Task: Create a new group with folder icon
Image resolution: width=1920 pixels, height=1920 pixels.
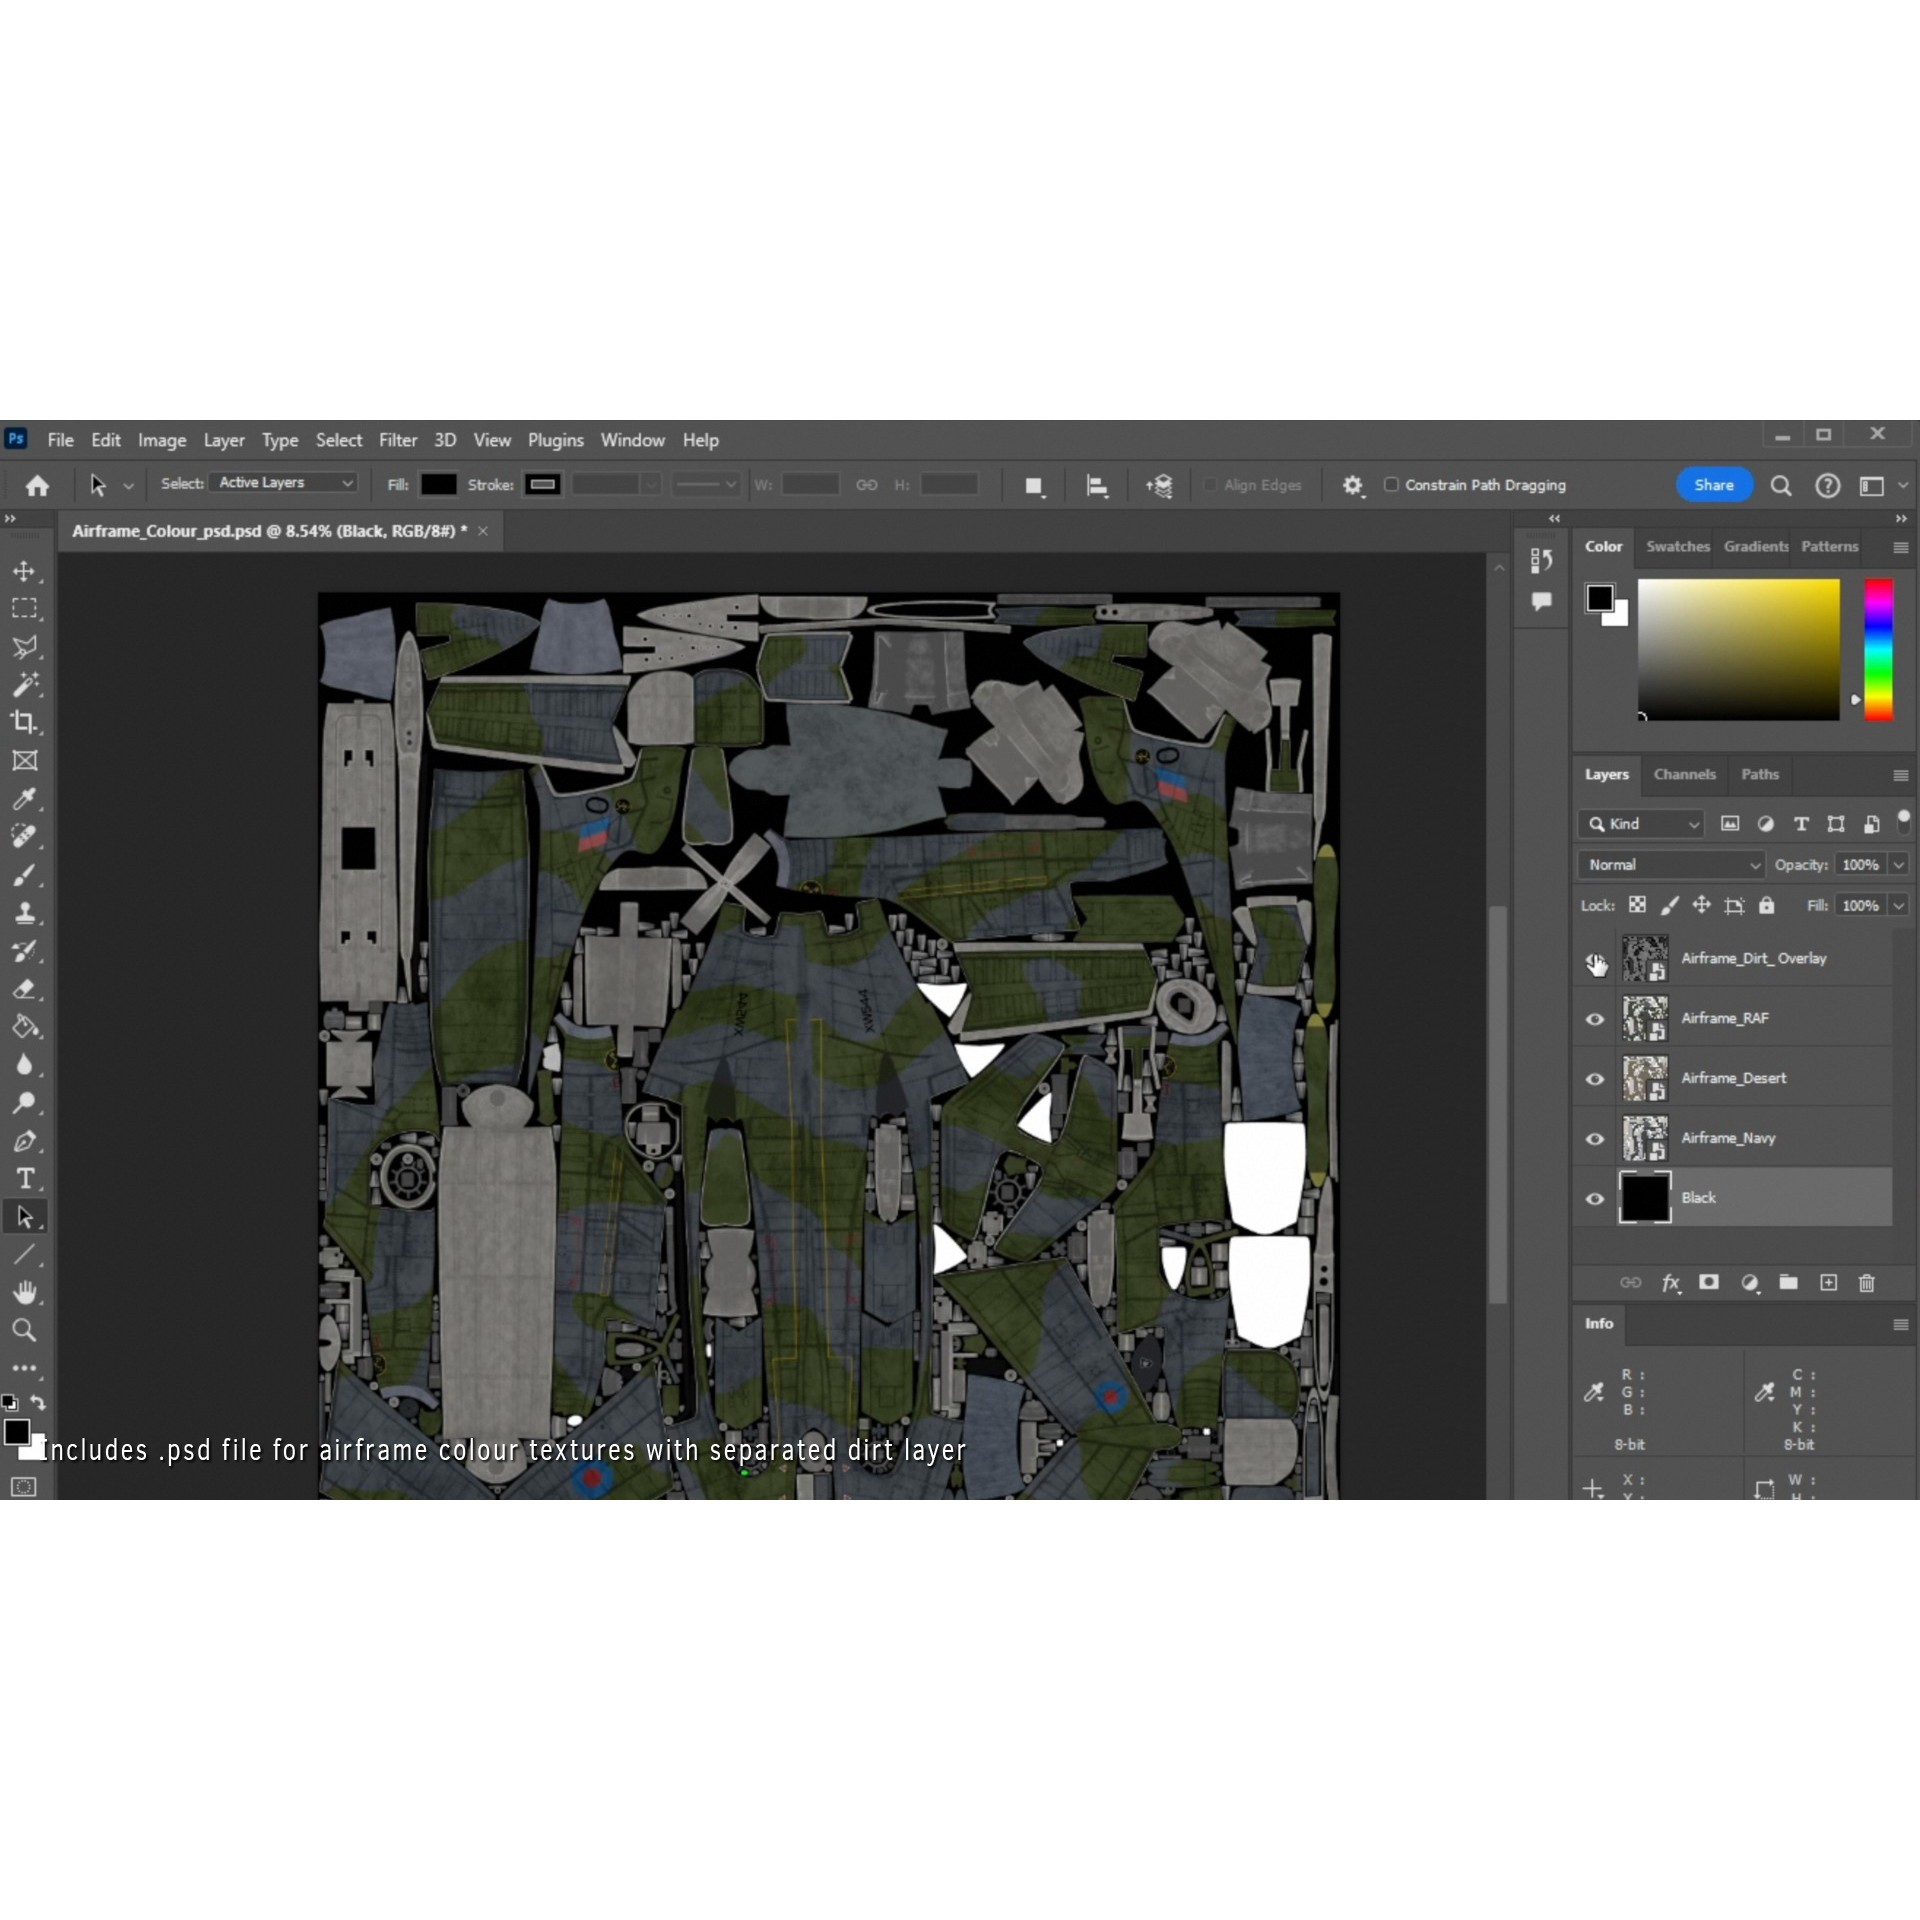Action: pyautogui.click(x=1788, y=1283)
